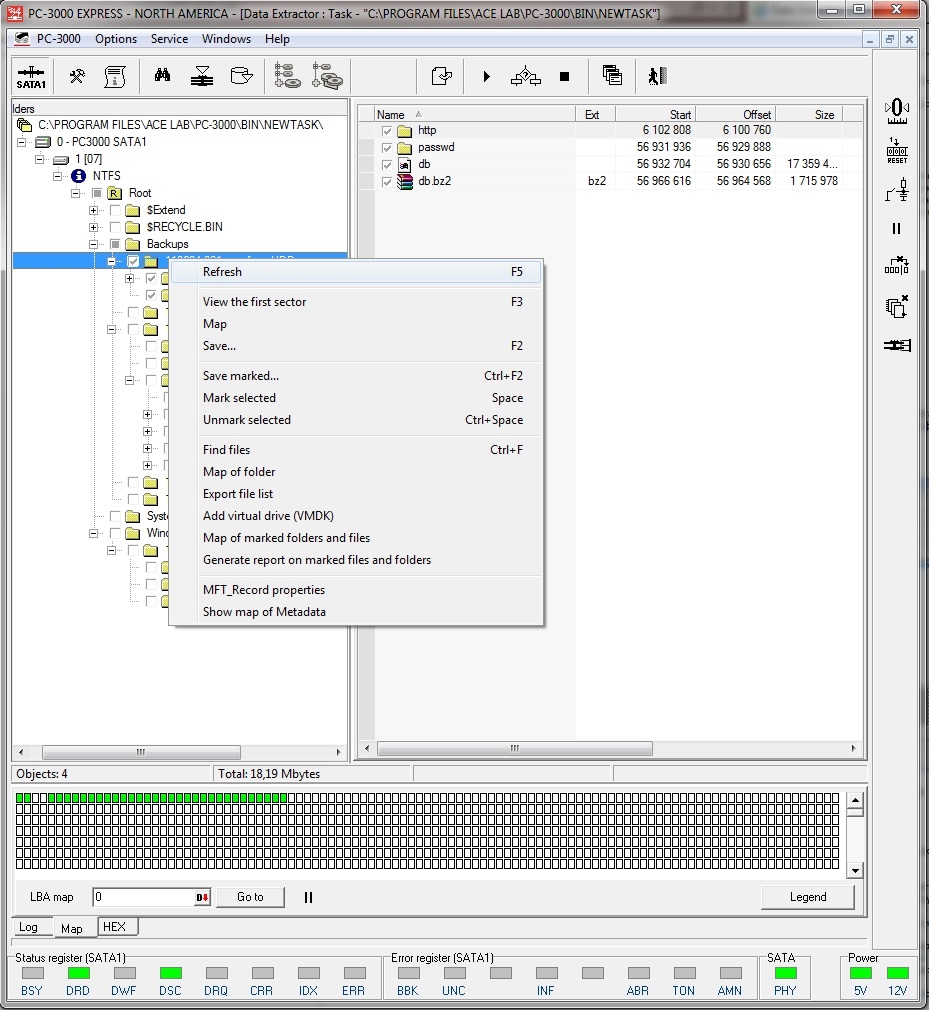The width and height of the screenshot is (929, 1010).
Task: Click the Go to button
Action: [x=250, y=897]
